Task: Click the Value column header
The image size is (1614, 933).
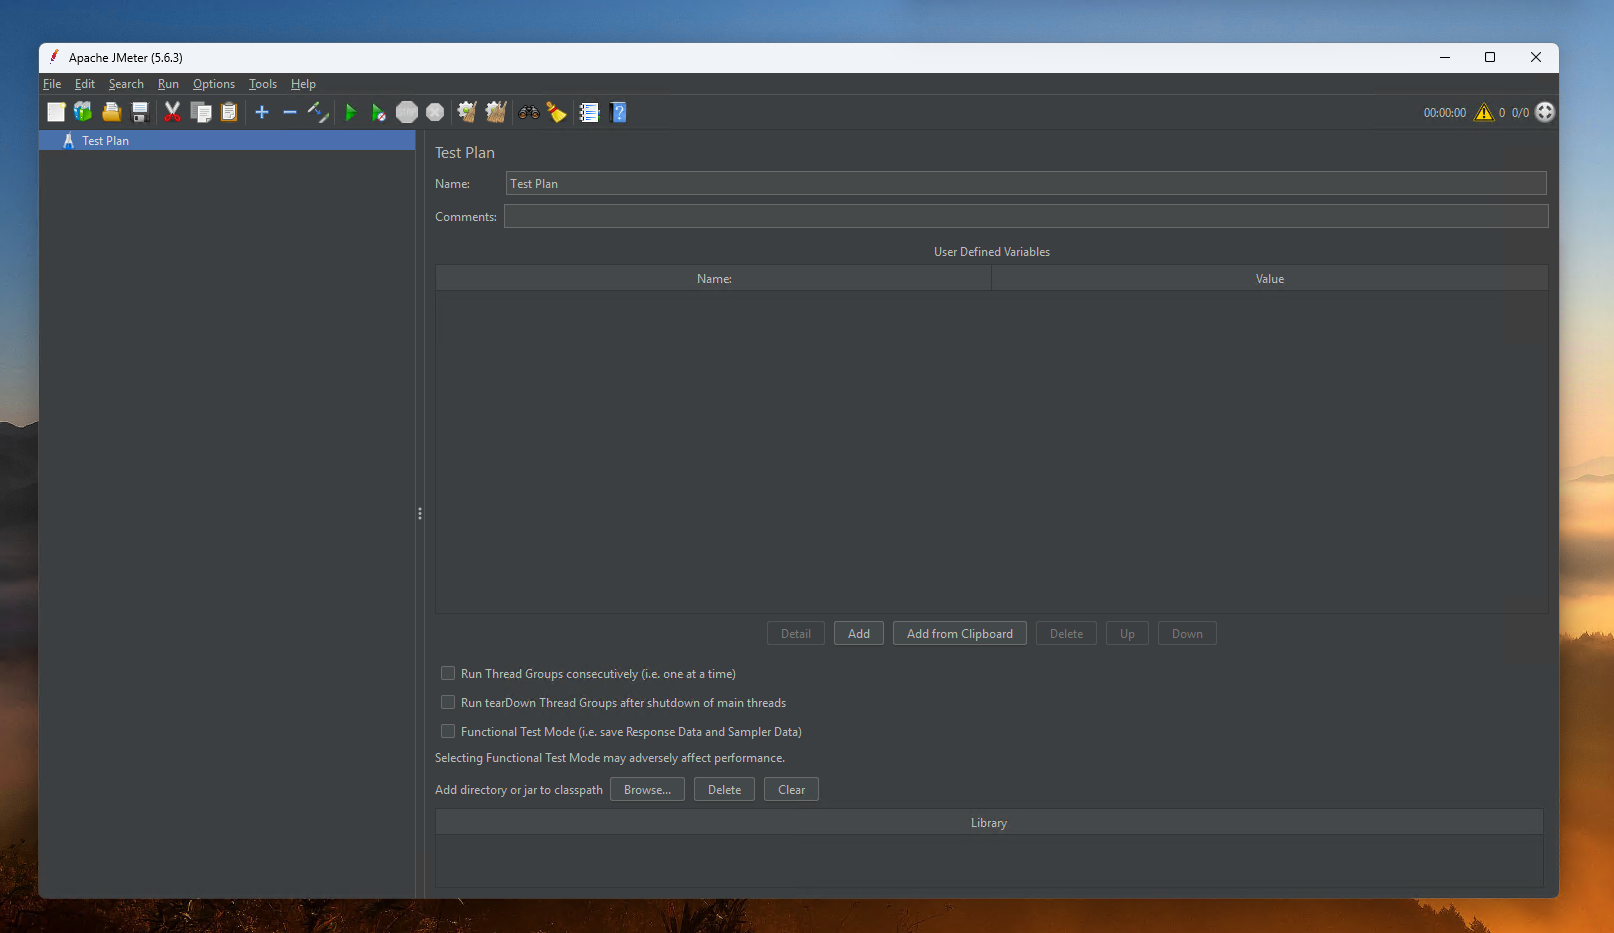Action: tap(1270, 279)
